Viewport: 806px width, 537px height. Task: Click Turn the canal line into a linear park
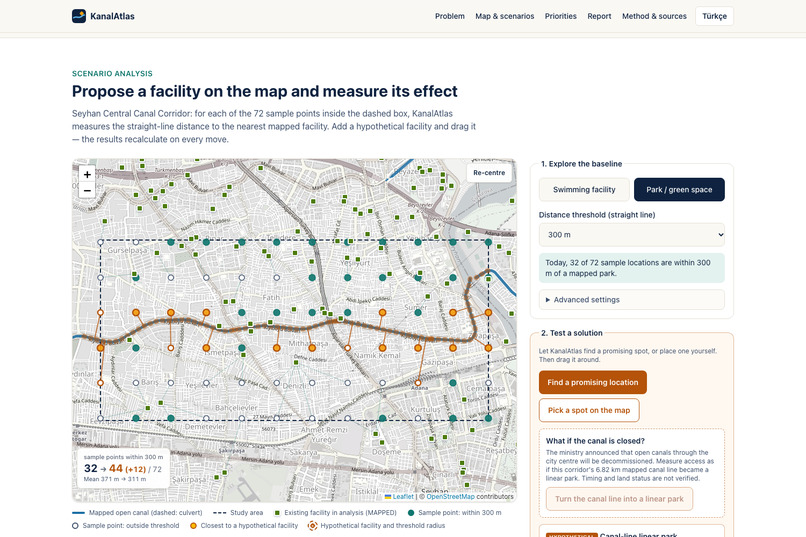[619, 499]
